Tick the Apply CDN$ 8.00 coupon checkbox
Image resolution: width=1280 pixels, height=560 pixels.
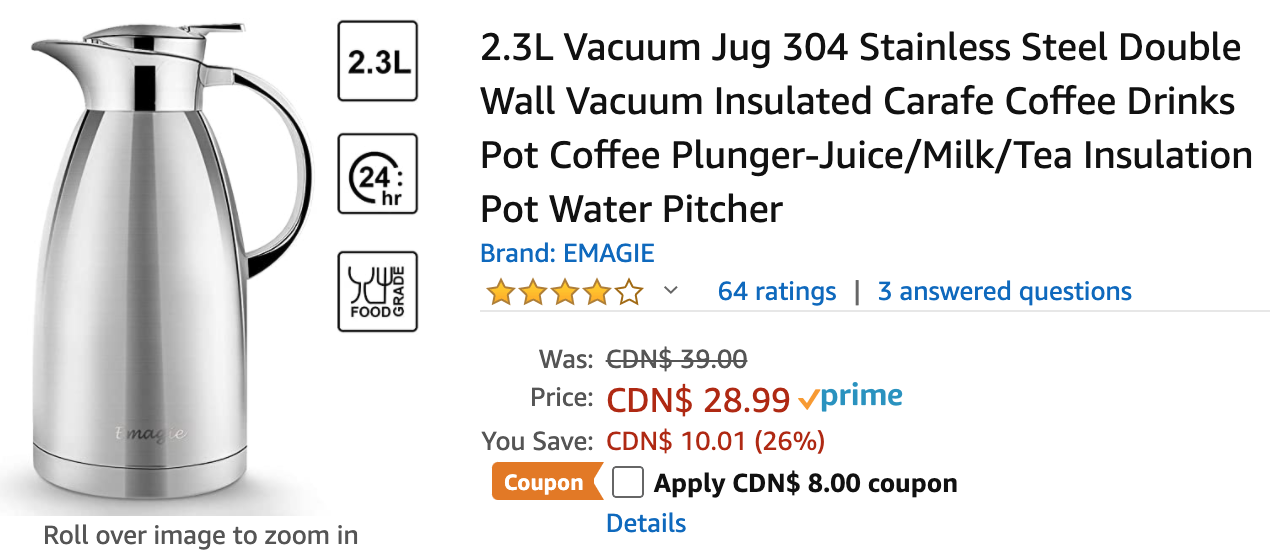click(627, 483)
